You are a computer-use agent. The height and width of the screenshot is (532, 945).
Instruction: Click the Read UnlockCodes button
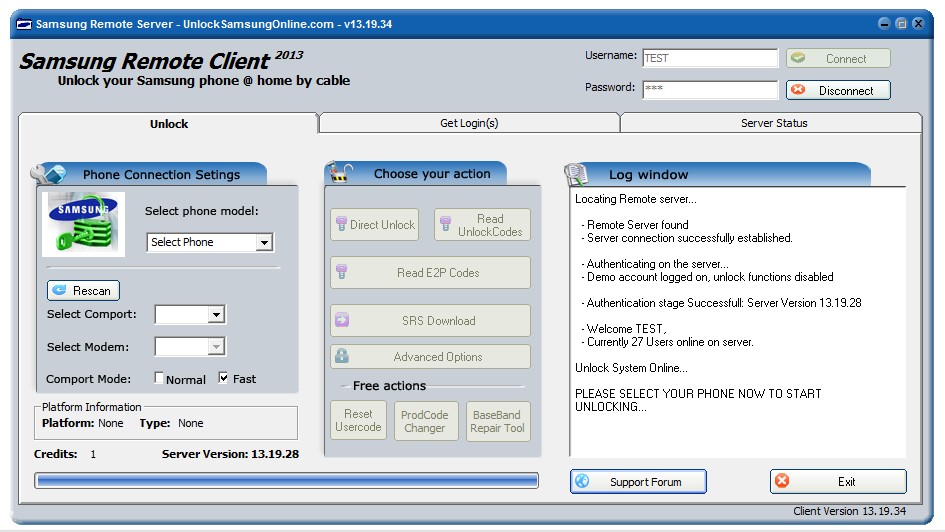click(x=482, y=225)
